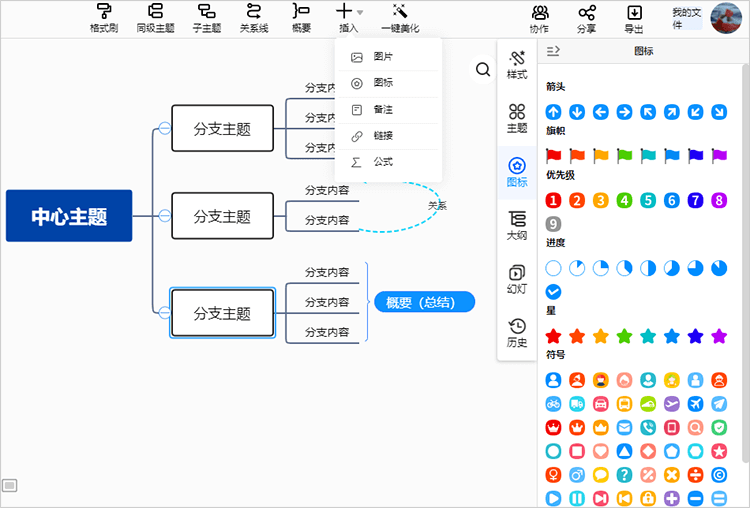Open the 幻灯 slideshow side tab
The width and height of the screenshot is (750, 508).
pyautogui.click(x=517, y=279)
